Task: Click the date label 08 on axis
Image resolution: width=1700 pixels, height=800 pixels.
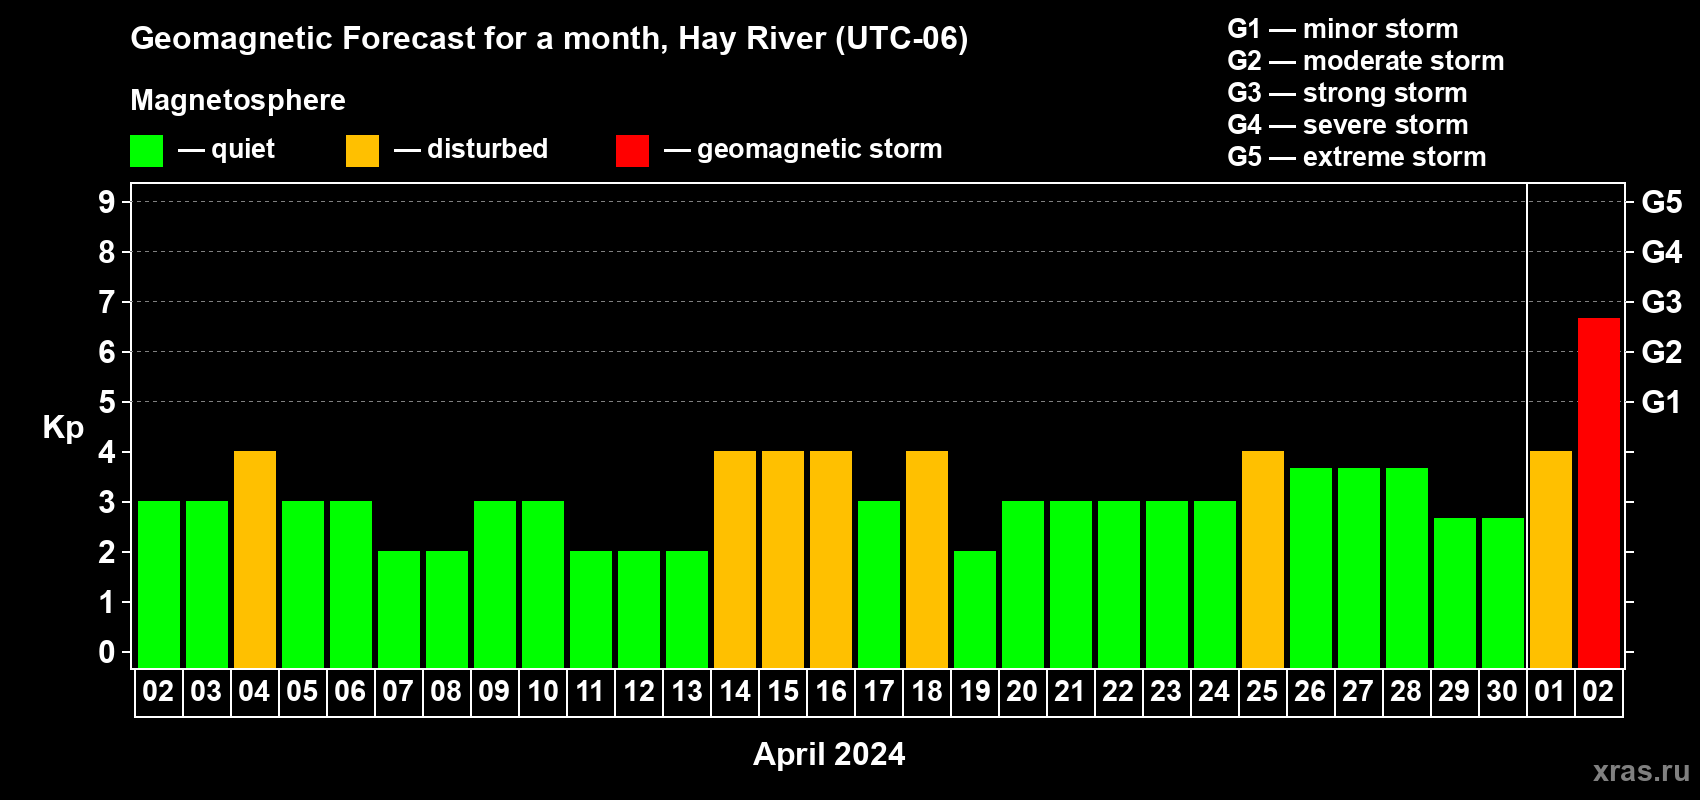Action: click(446, 692)
